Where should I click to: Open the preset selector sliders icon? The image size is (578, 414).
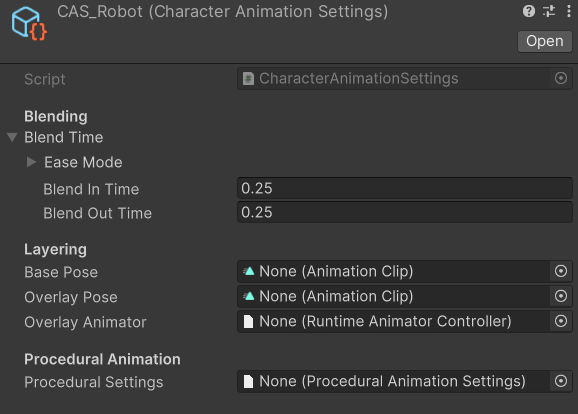point(549,11)
